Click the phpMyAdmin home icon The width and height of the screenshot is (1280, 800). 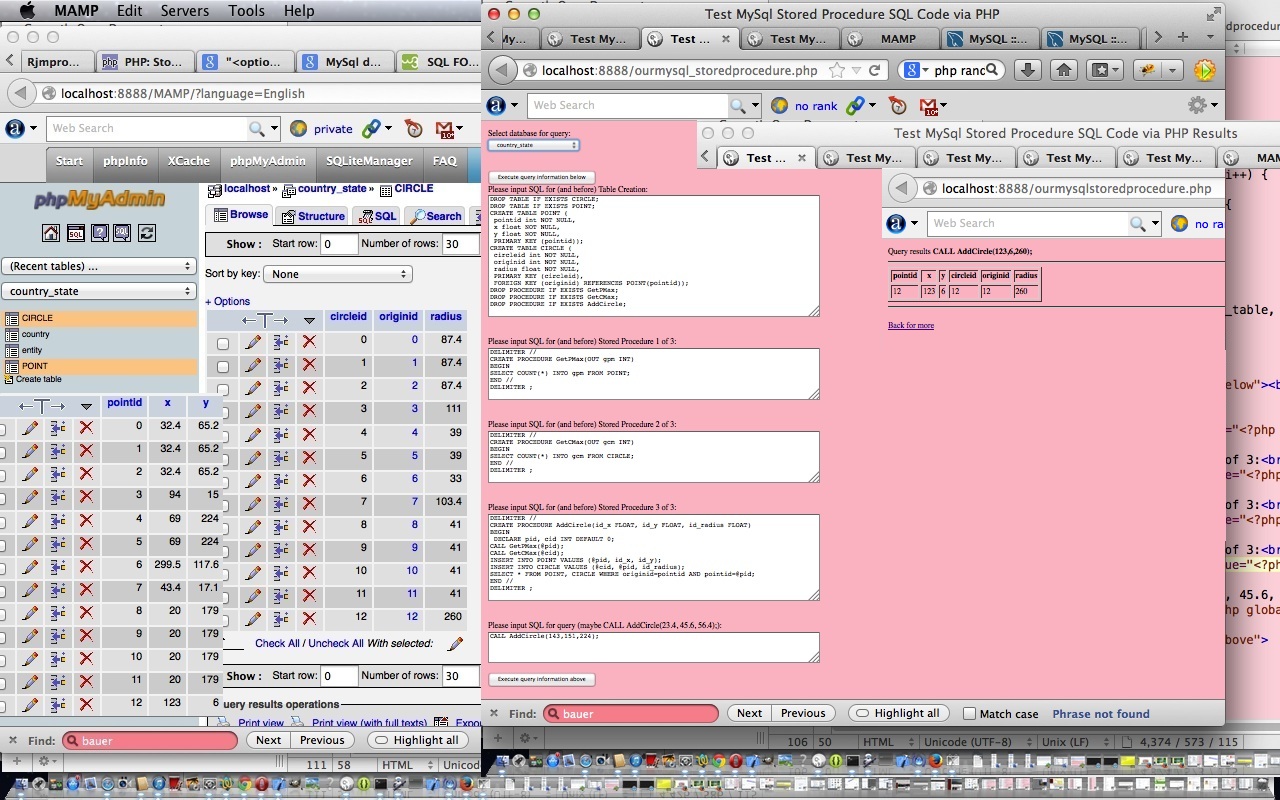click(51, 233)
